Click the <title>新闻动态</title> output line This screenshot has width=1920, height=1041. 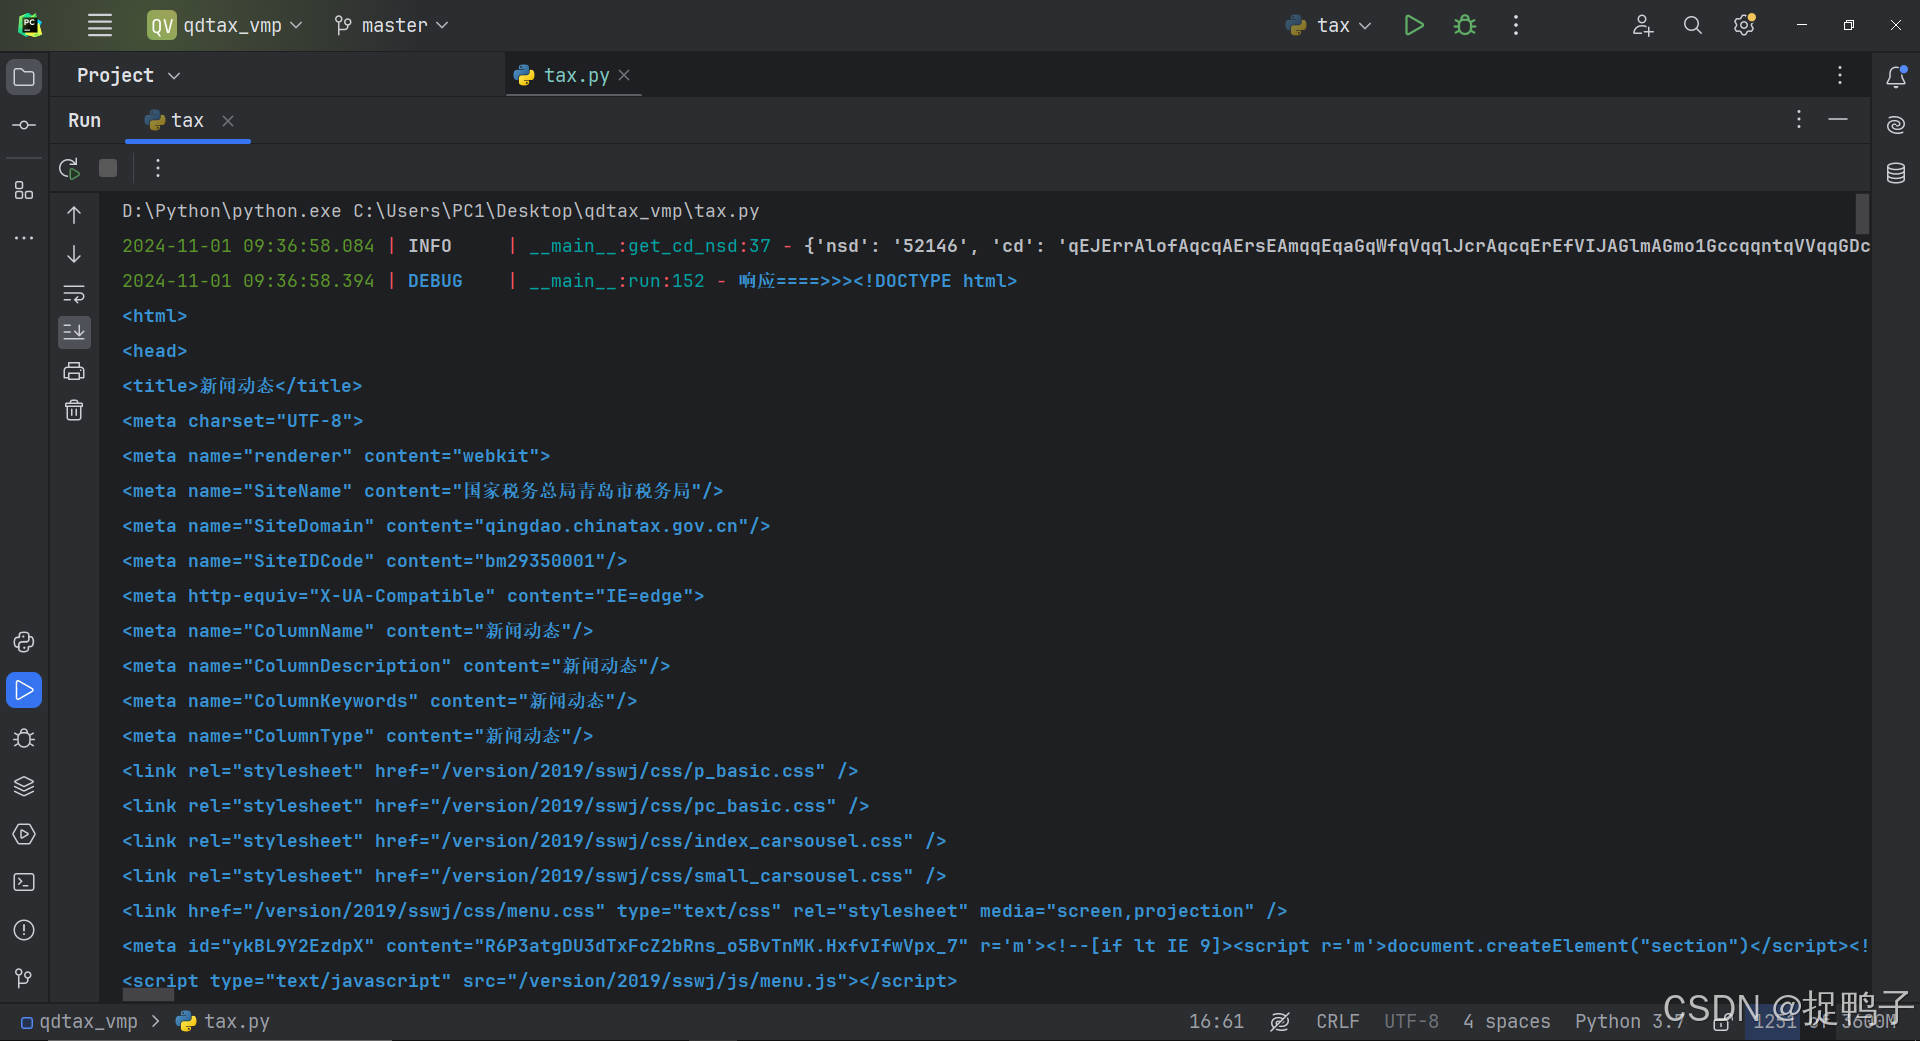(242, 386)
